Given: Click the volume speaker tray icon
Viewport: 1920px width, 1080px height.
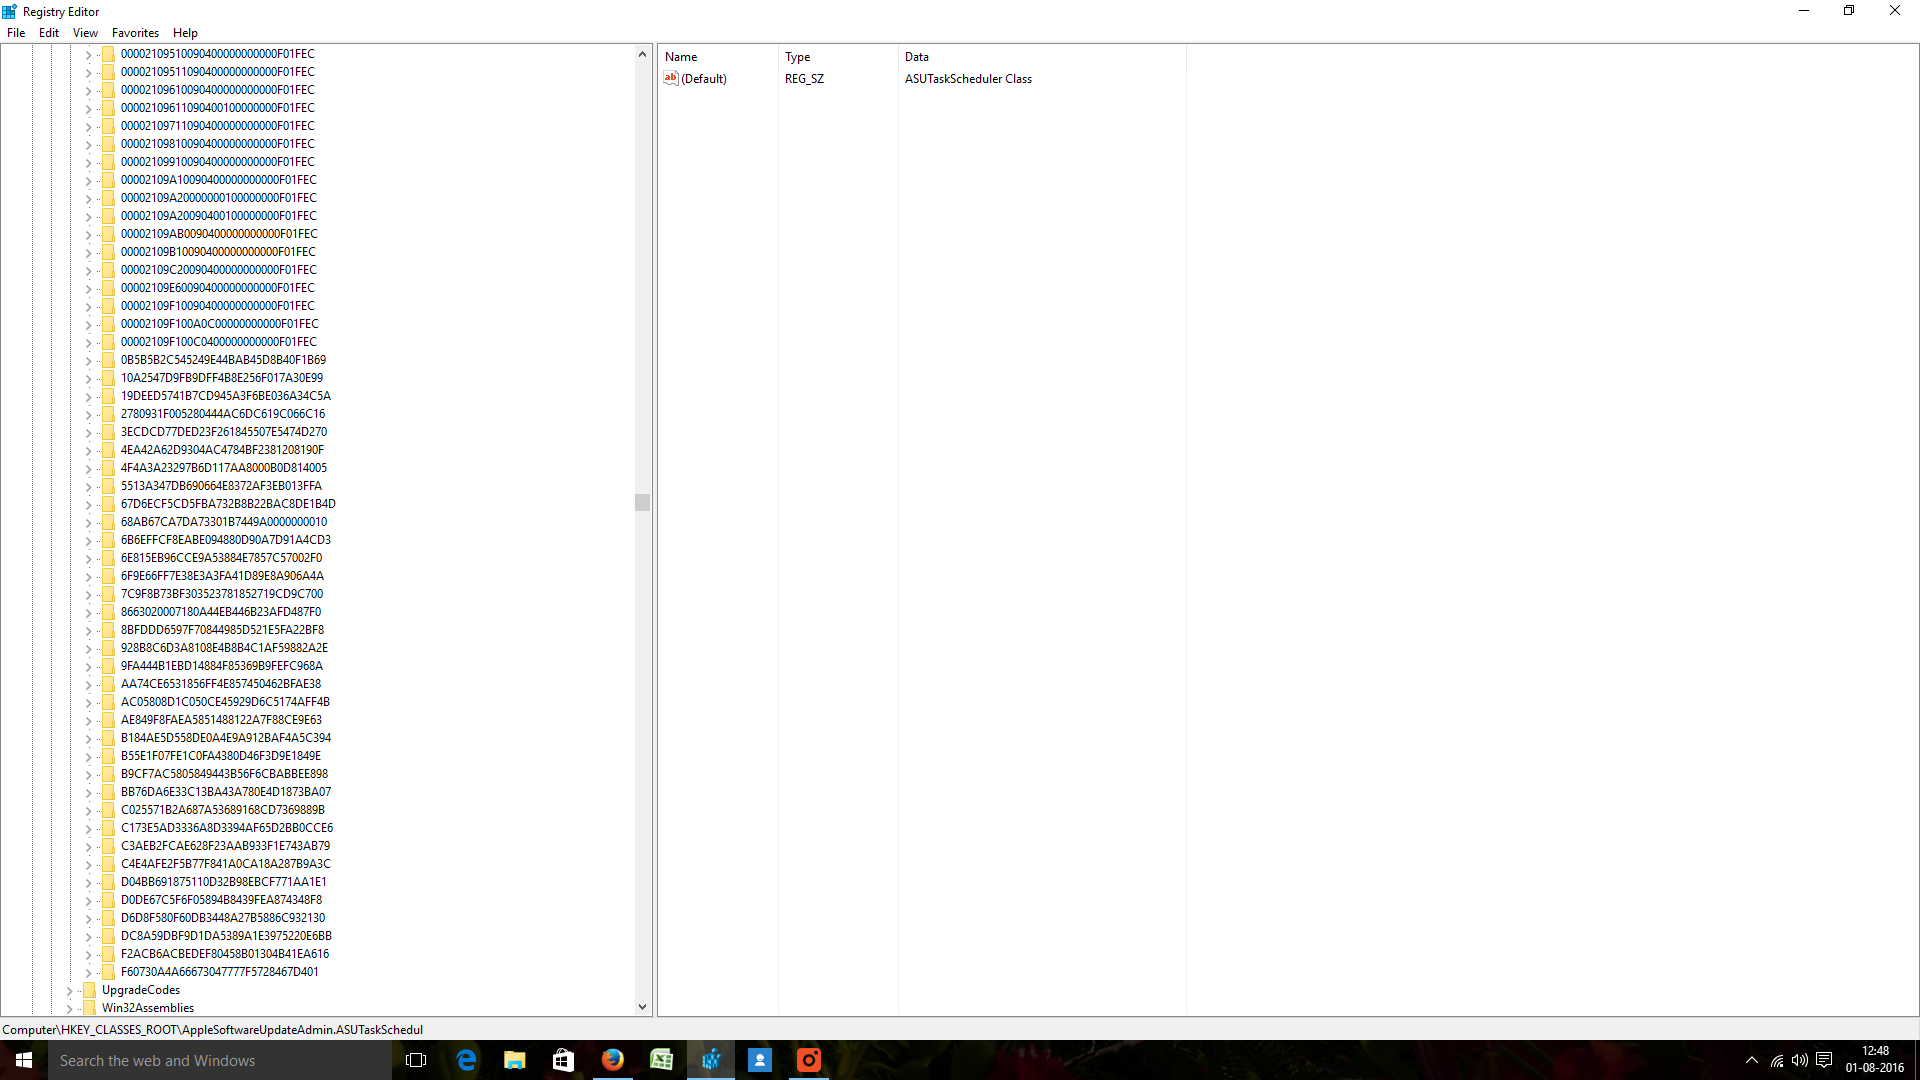Looking at the screenshot, I should [1800, 1060].
